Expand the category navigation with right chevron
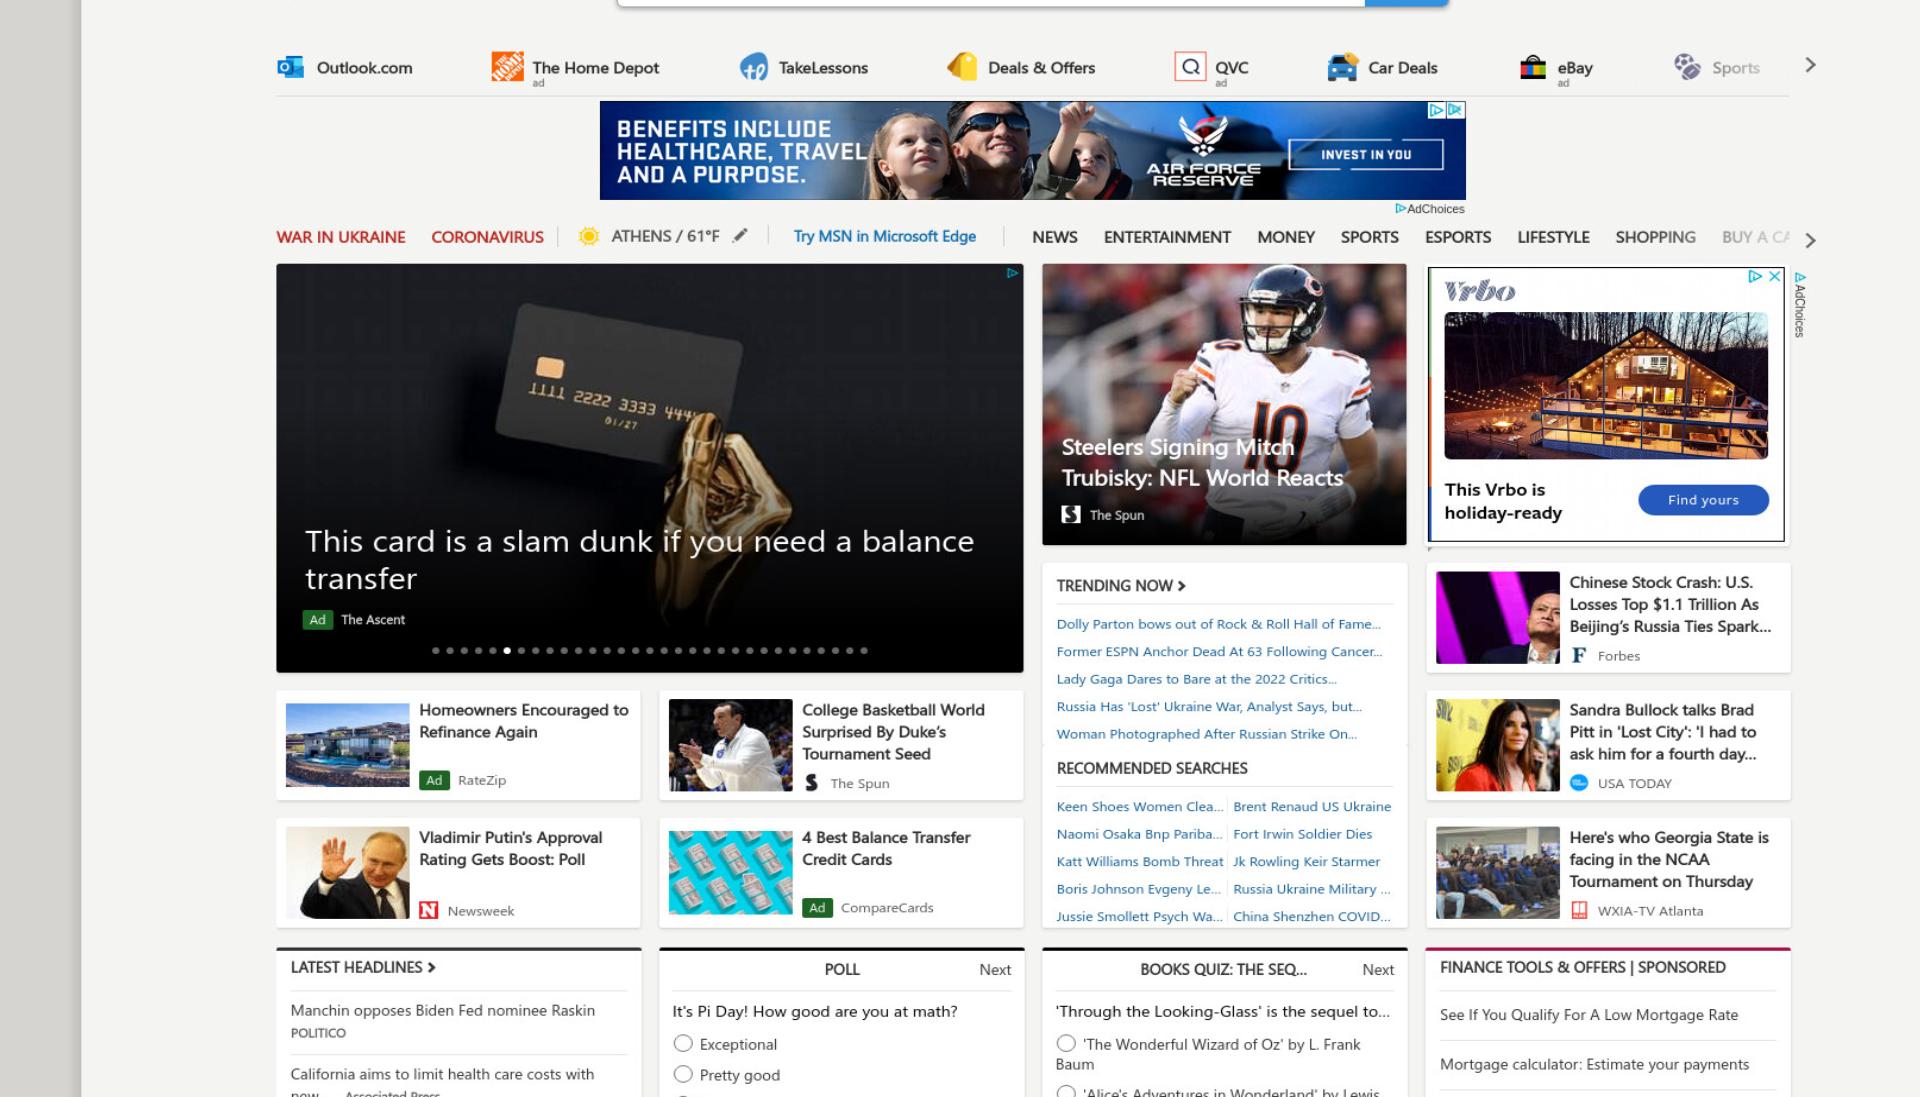Image resolution: width=1920 pixels, height=1097 pixels. pyautogui.click(x=1810, y=240)
